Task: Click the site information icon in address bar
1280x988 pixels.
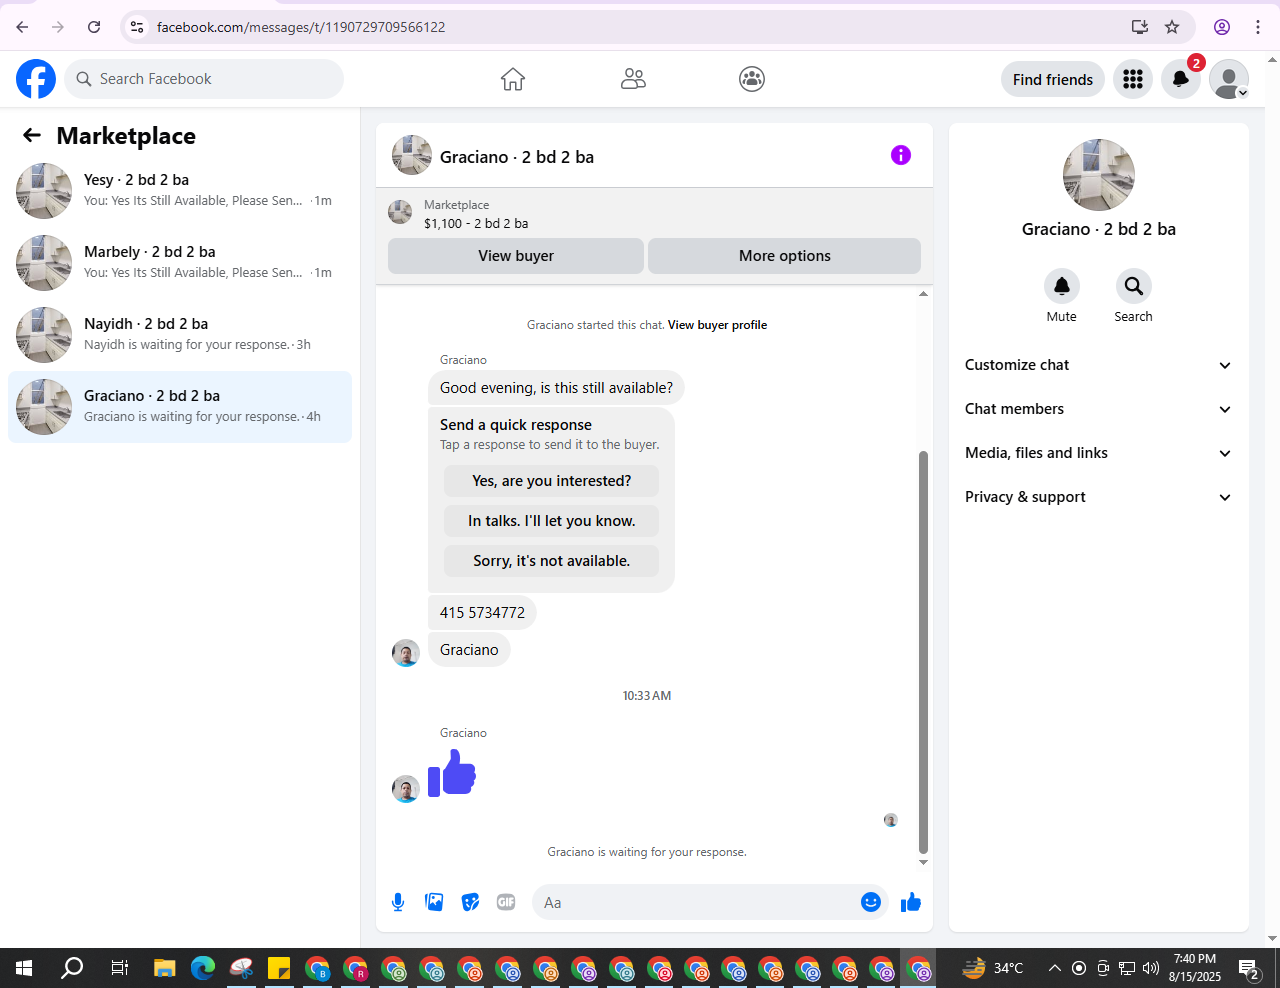Action: click(137, 27)
